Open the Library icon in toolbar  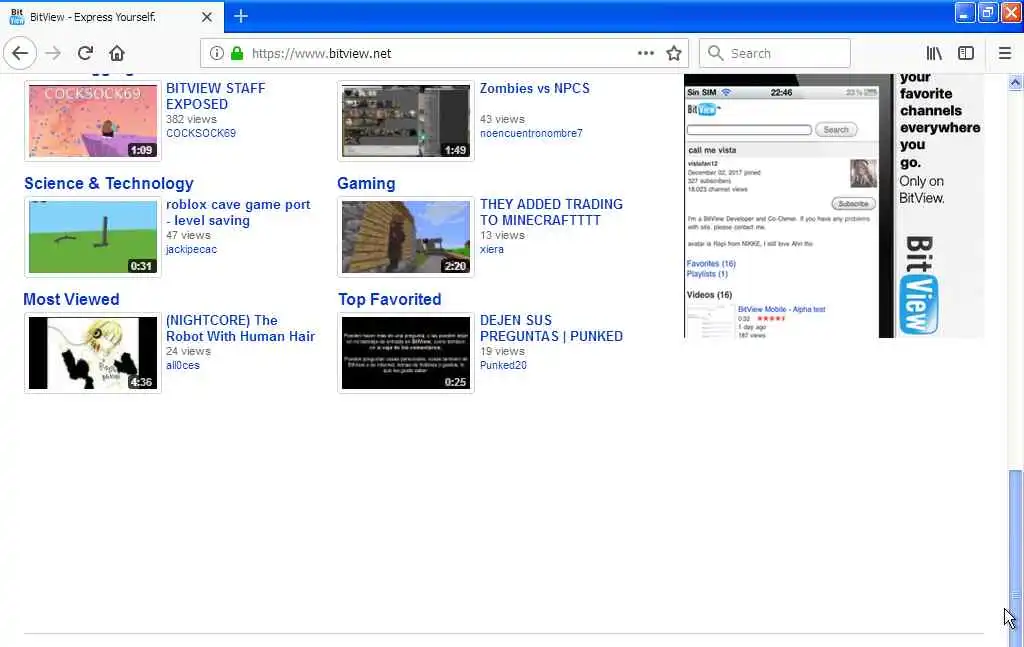934,53
